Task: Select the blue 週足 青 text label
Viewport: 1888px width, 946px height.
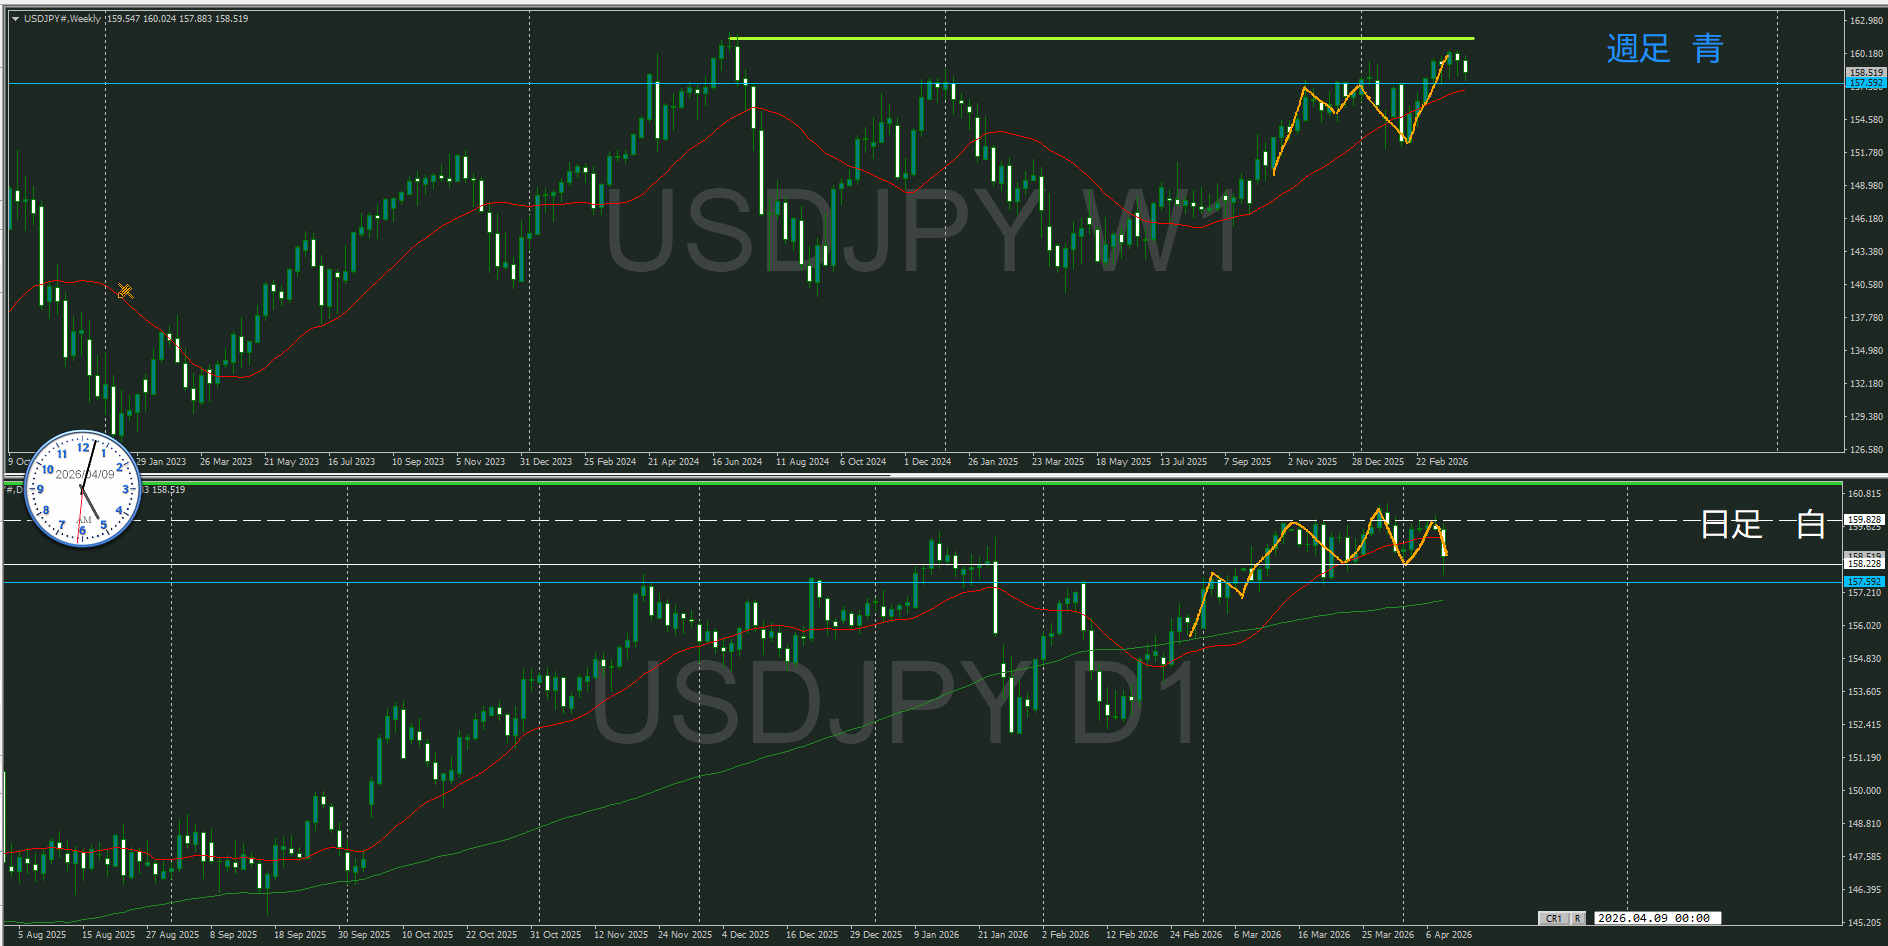Action: (1664, 48)
